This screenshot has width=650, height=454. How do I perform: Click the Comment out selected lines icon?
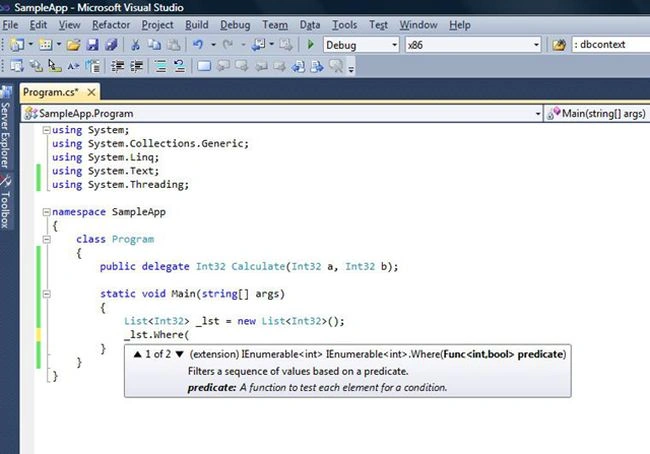(161, 66)
